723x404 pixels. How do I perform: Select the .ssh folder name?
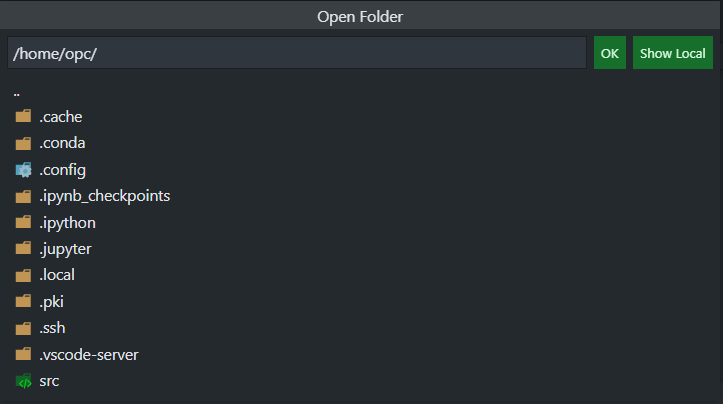point(52,328)
